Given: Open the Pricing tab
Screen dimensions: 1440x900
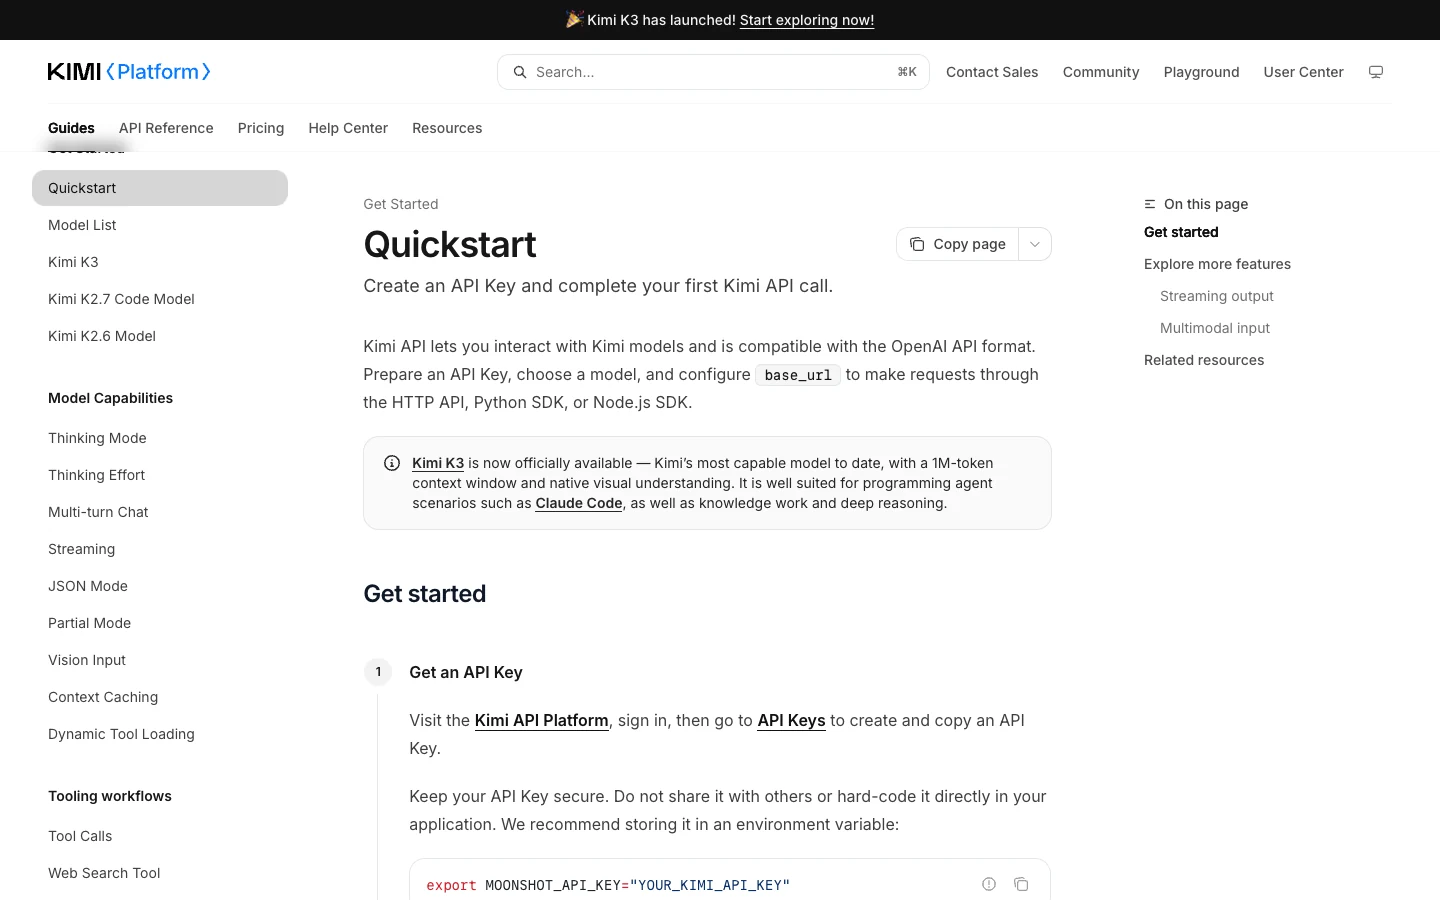Looking at the screenshot, I should point(261,128).
